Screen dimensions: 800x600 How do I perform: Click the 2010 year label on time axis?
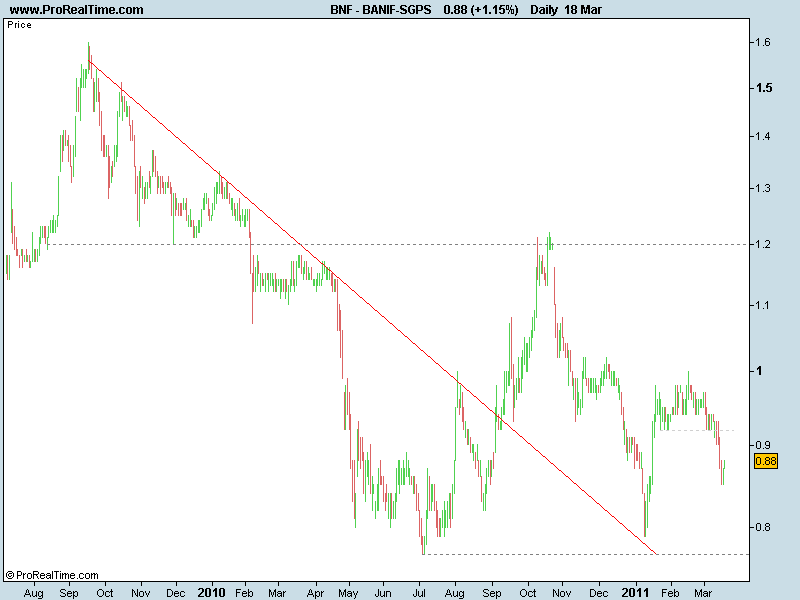point(211,592)
